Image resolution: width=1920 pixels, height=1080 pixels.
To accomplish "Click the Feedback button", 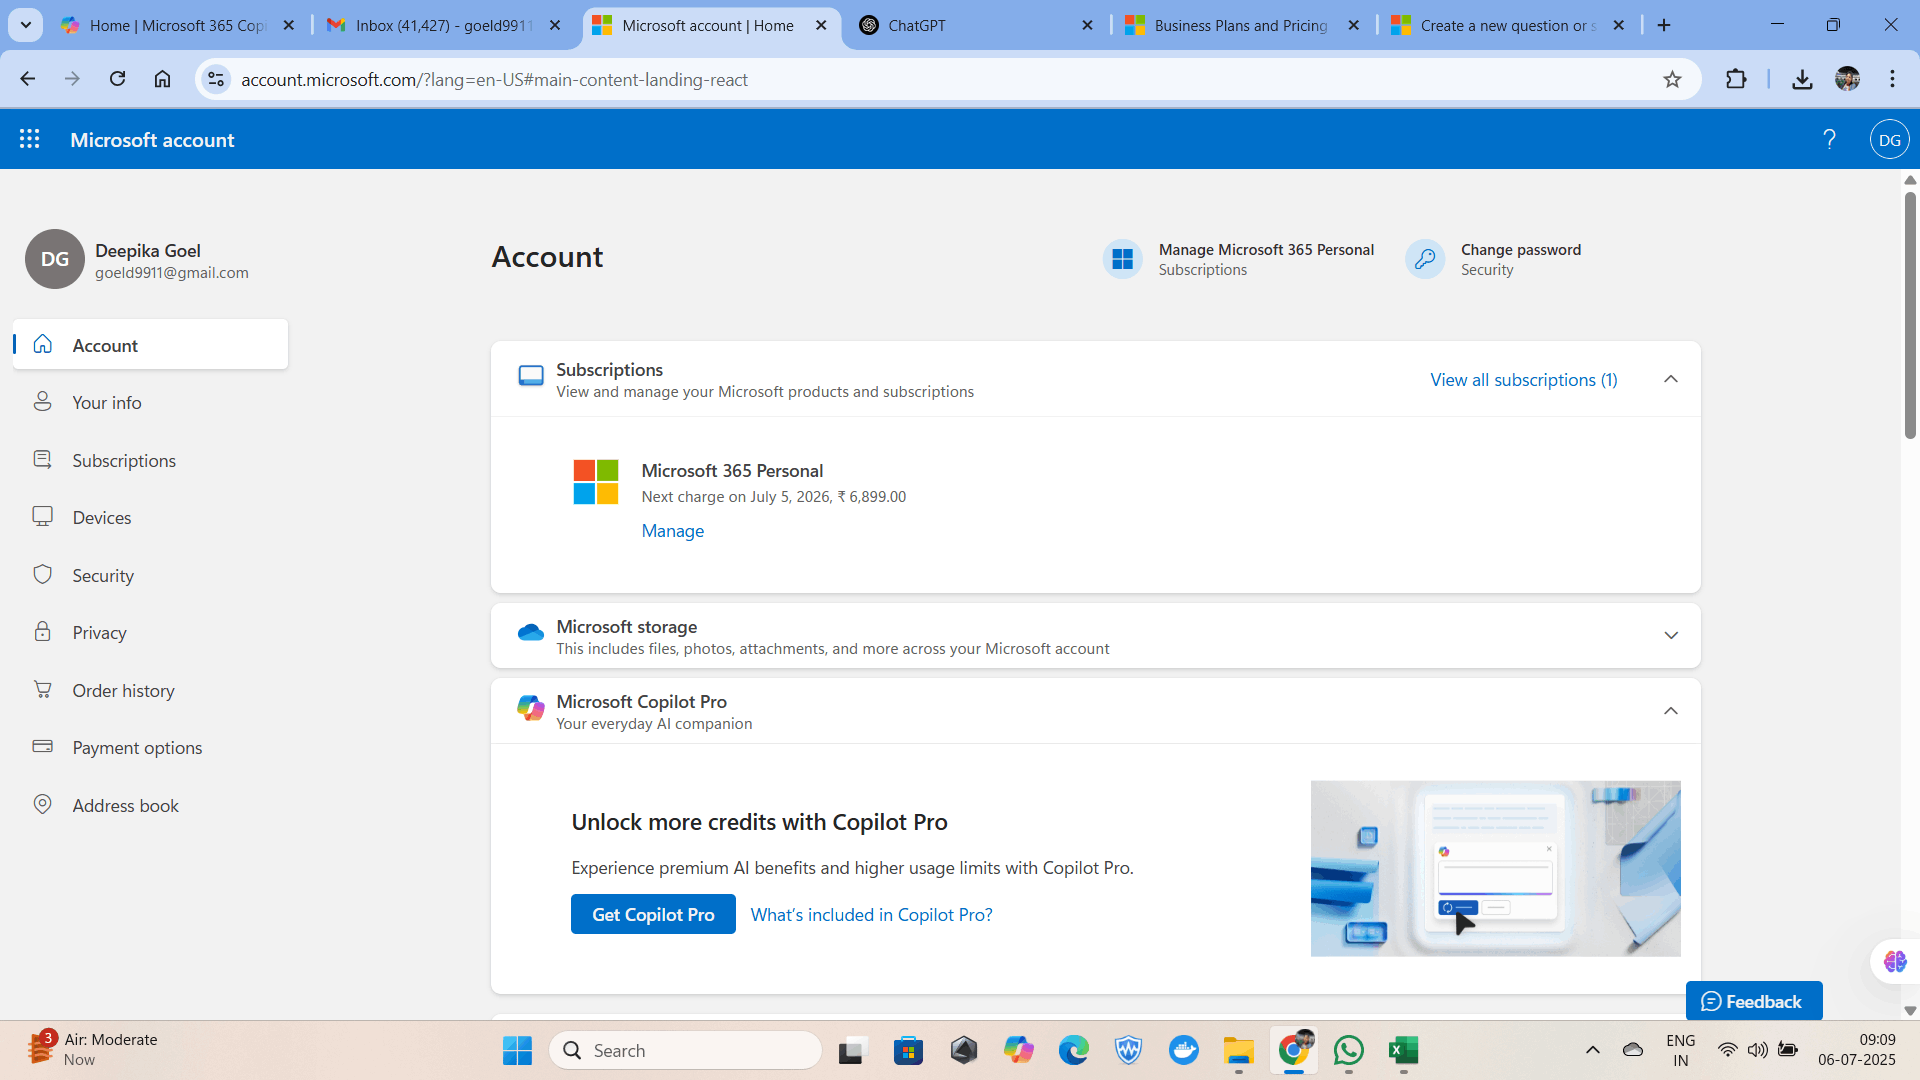I will tap(1753, 1001).
